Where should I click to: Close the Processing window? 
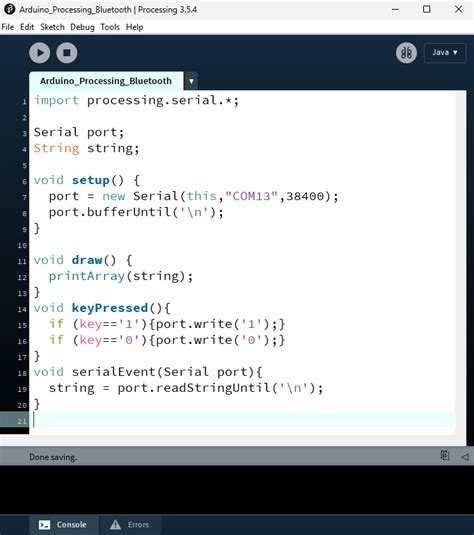pos(459,9)
